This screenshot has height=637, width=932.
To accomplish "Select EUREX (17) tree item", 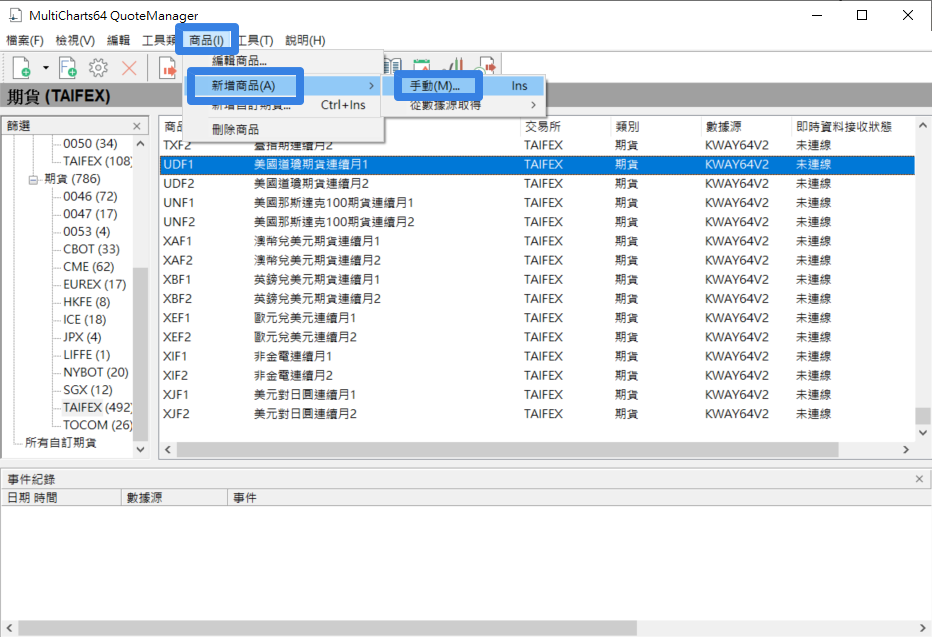I will coord(95,285).
